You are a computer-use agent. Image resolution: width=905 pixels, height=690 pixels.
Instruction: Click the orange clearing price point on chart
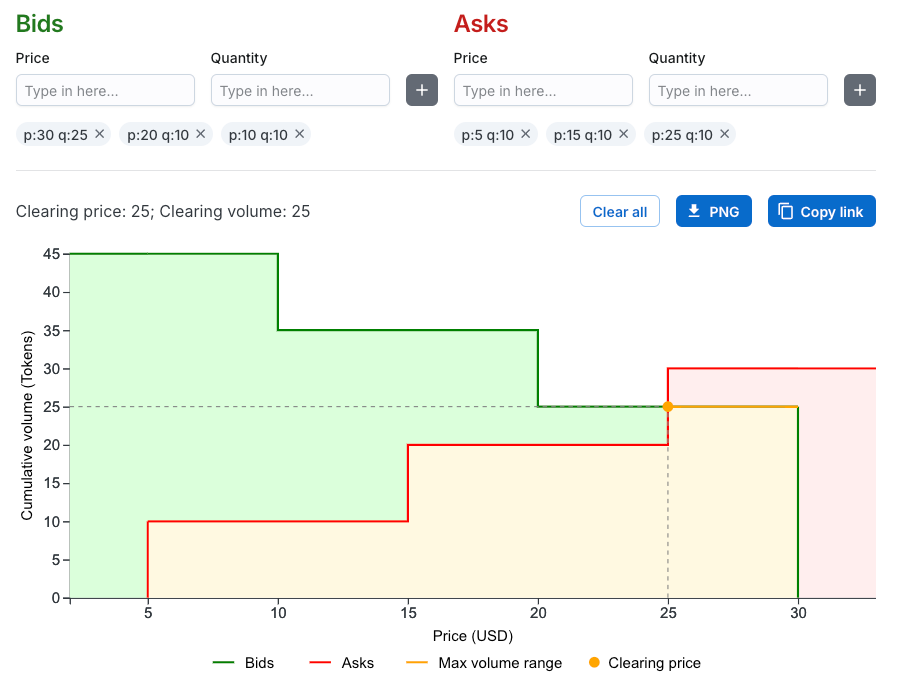[x=668, y=407]
